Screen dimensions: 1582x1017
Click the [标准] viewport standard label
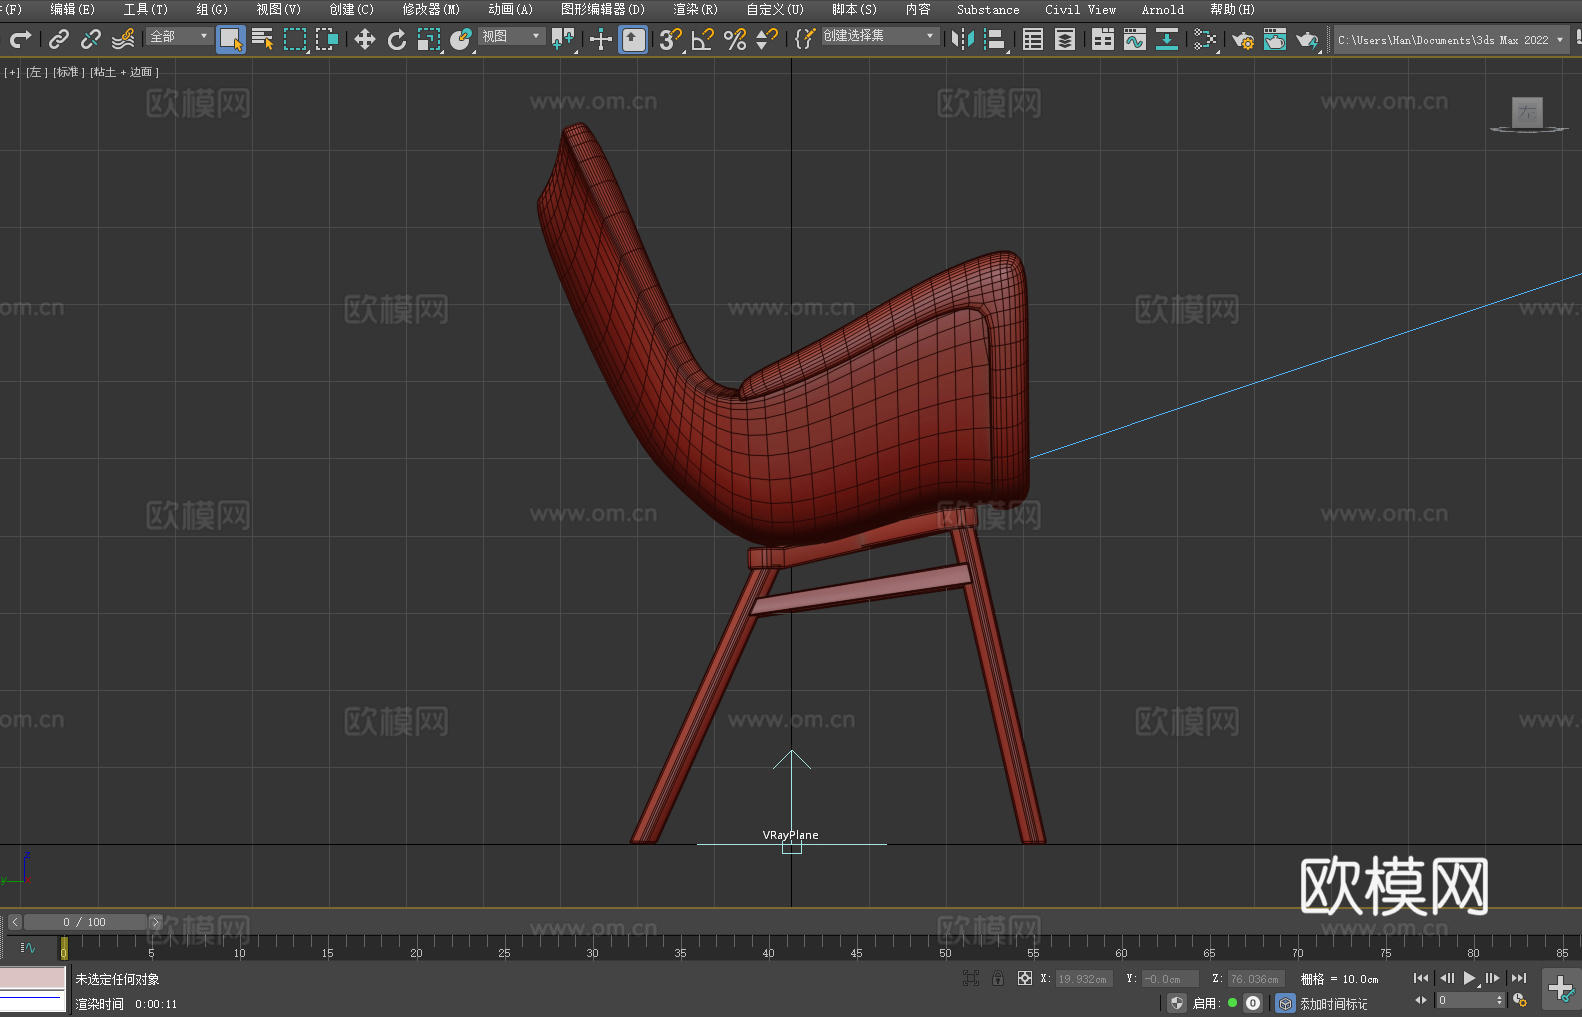click(x=68, y=72)
